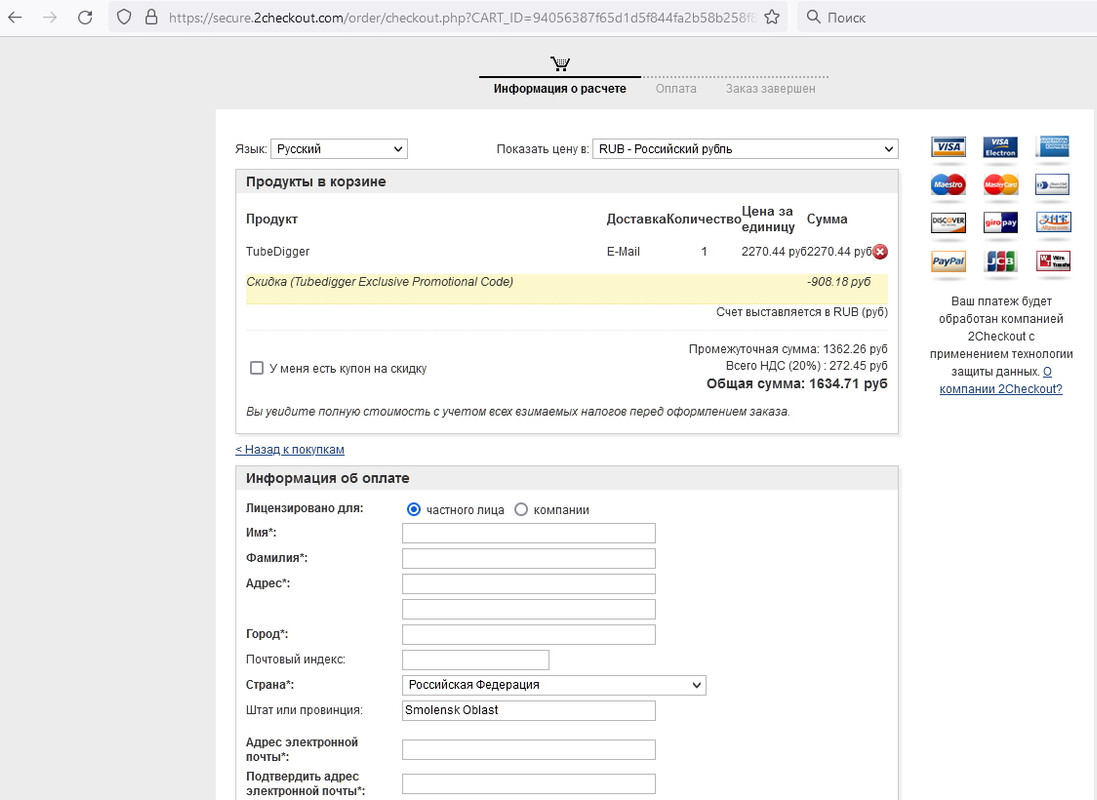Open the "О компании 2Checkout?" link
This screenshot has width=1097, height=800.
click(x=1000, y=381)
